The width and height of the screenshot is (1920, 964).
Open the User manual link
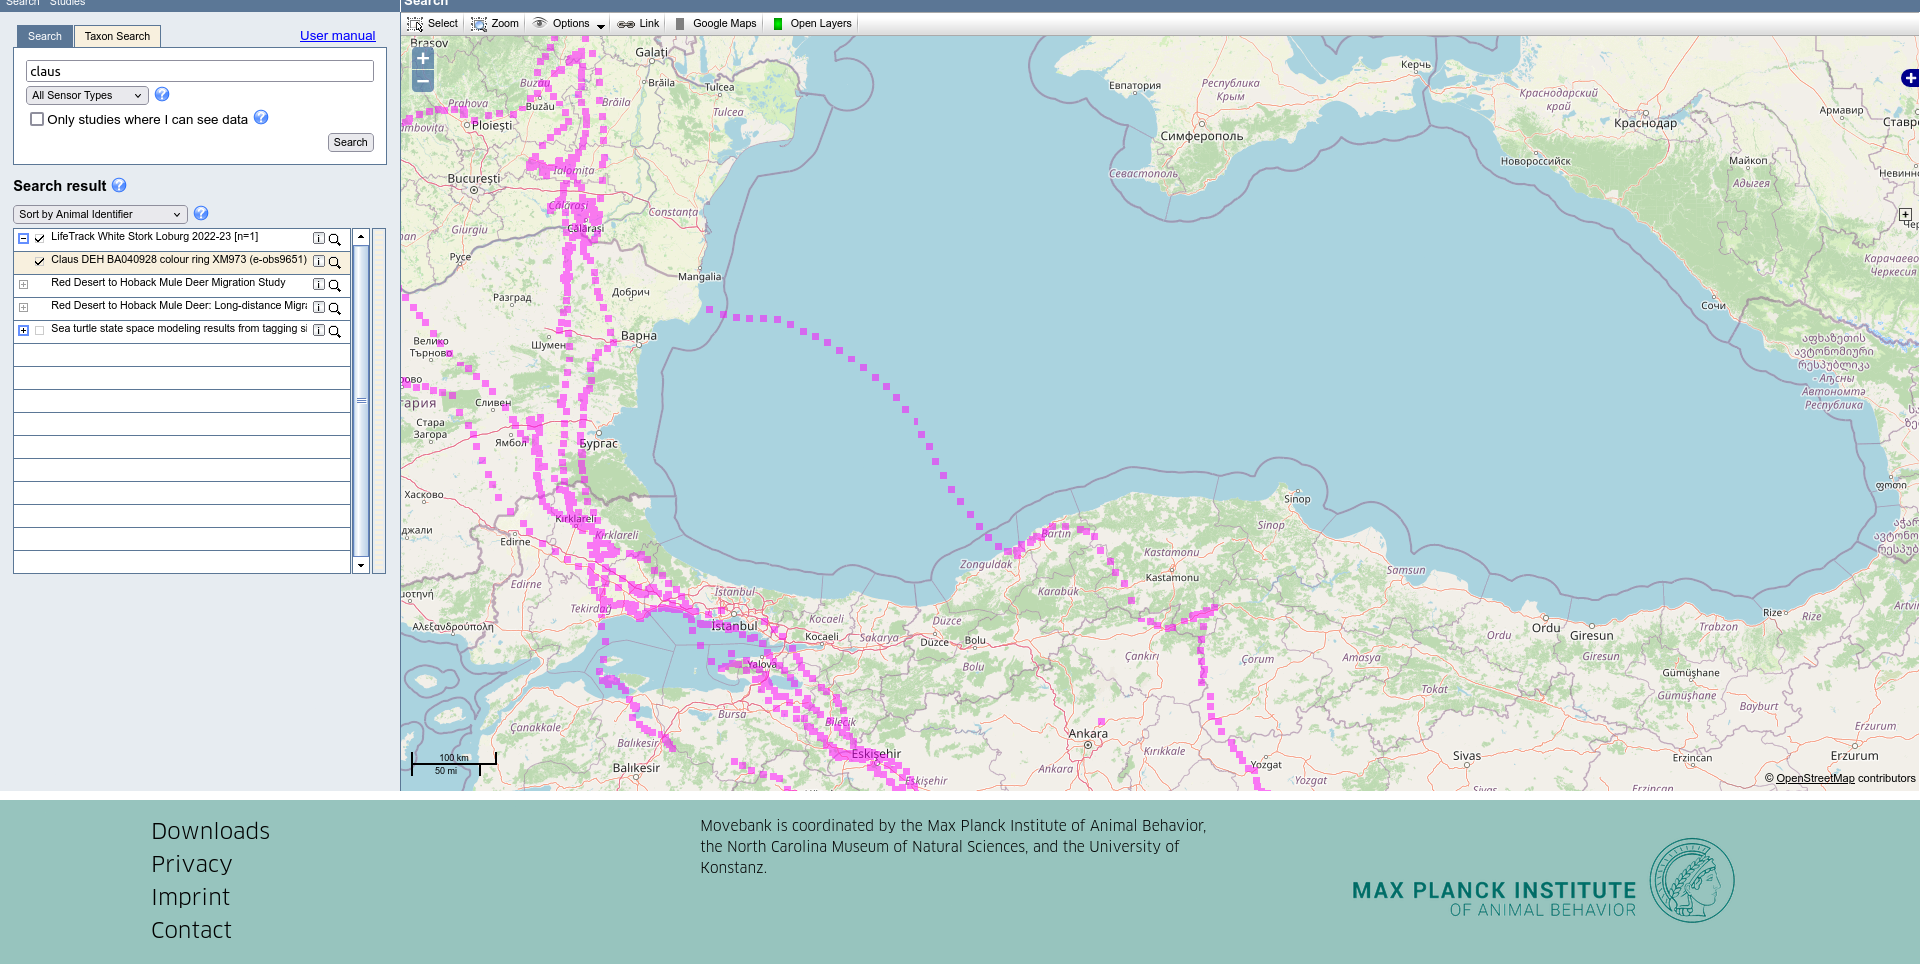click(337, 36)
